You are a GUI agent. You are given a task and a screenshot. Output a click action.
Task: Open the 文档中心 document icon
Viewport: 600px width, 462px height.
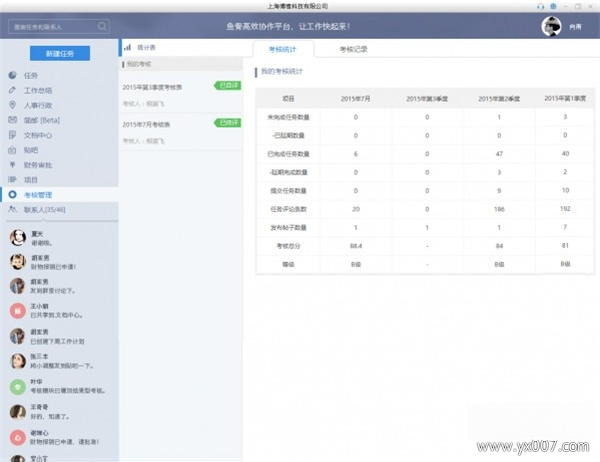(13, 135)
